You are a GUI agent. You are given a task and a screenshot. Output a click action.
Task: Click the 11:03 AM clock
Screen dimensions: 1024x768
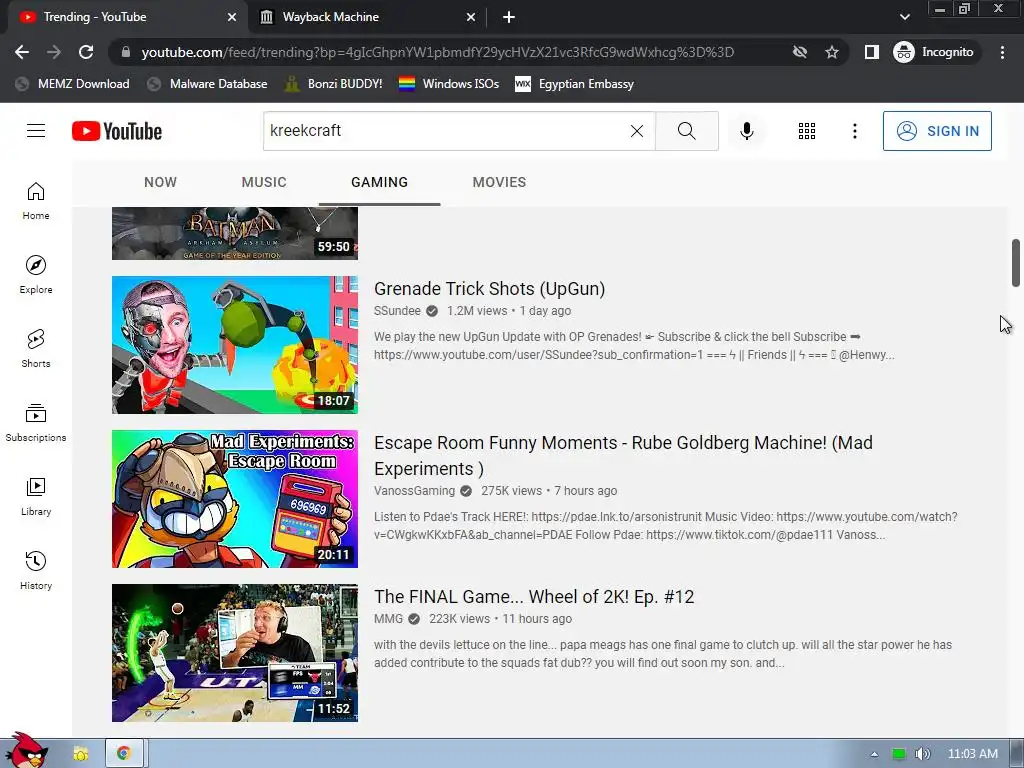click(972, 754)
